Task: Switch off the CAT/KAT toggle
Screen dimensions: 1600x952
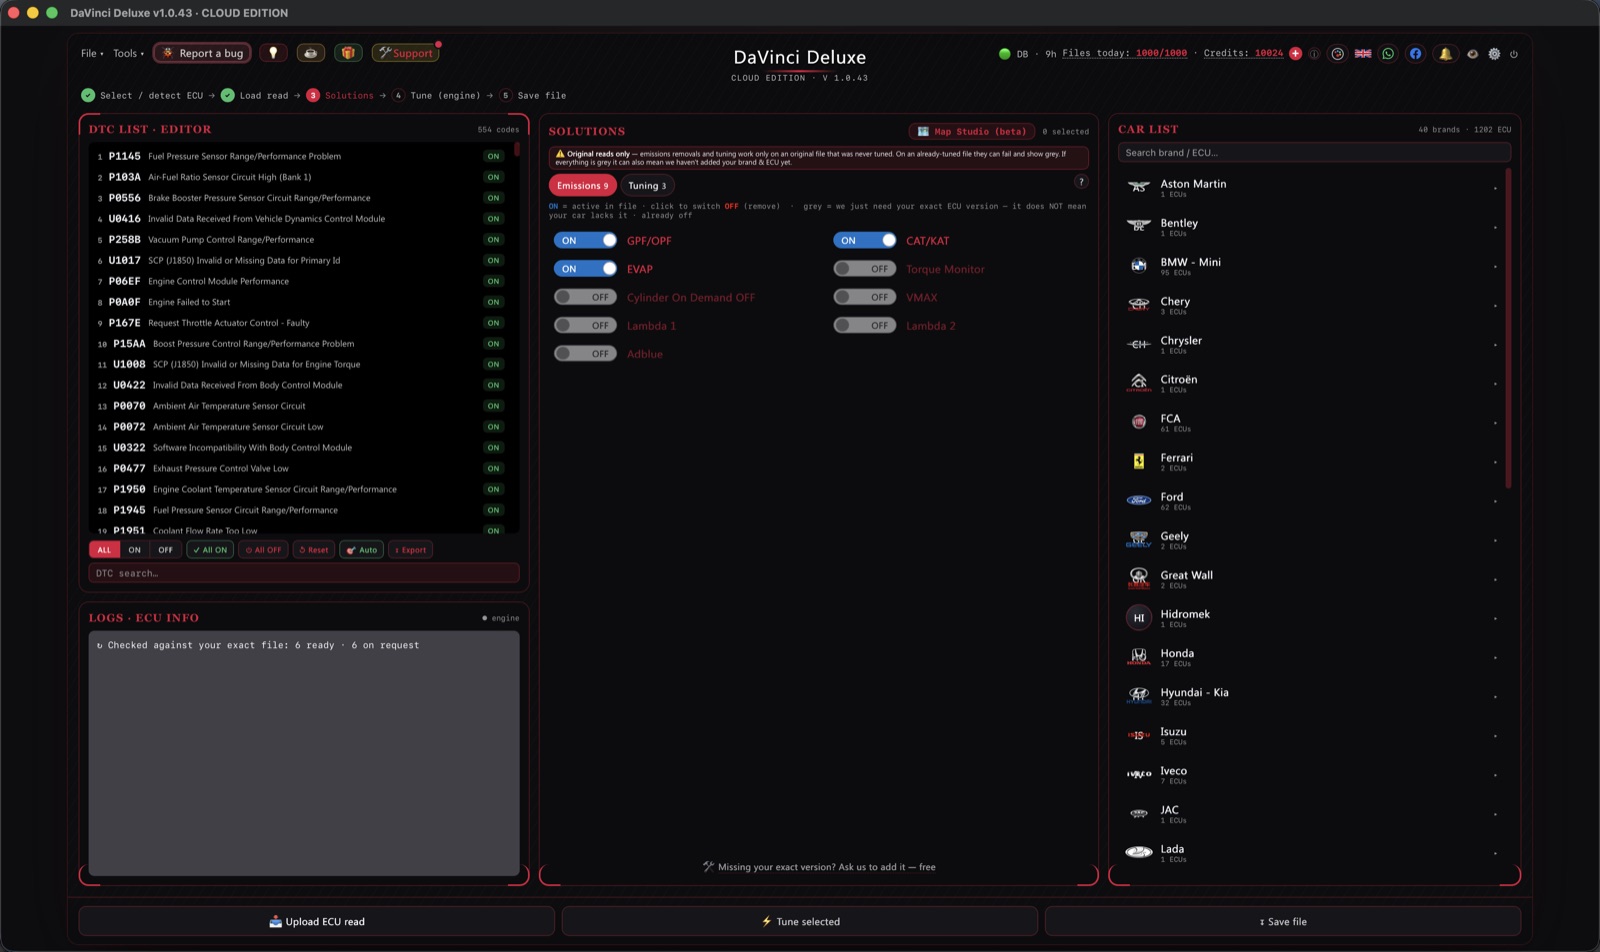Action: pyautogui.click(x=865, y=240)
